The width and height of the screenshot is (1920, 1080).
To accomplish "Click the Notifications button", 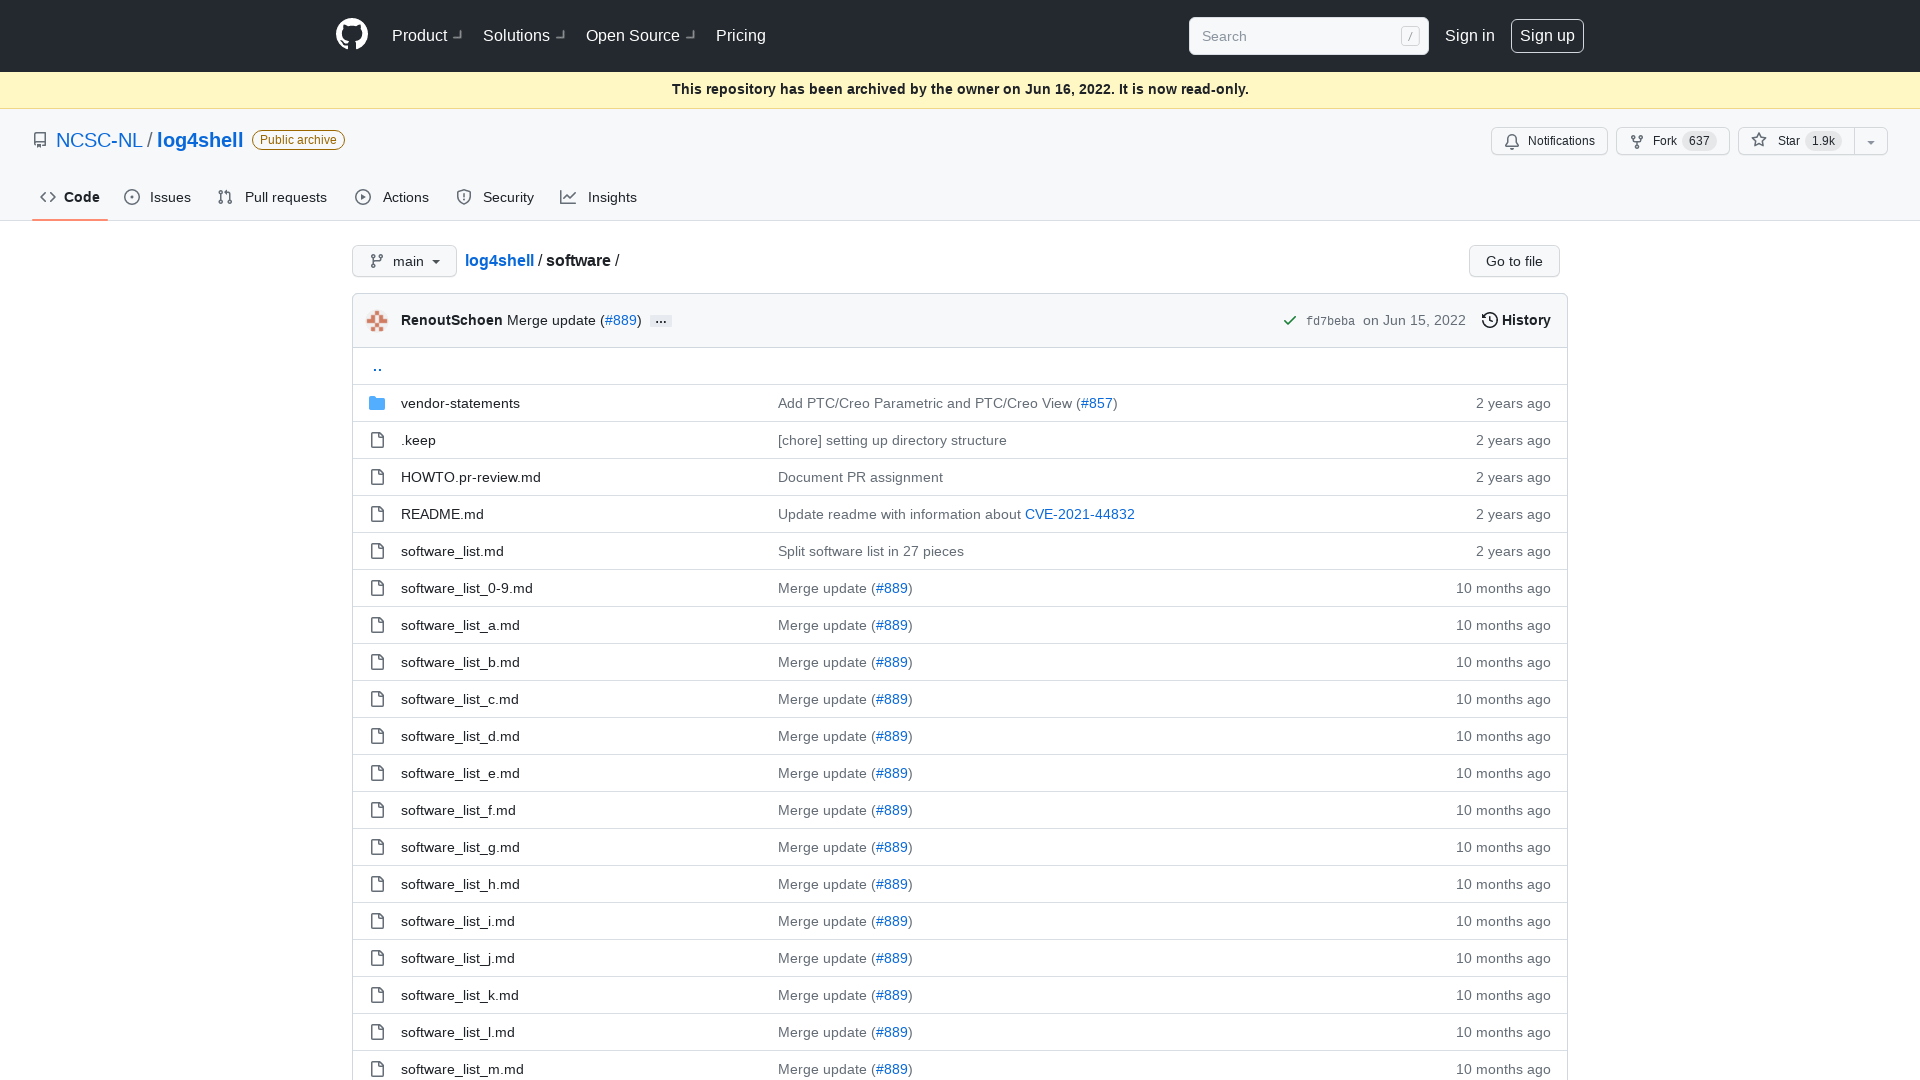I will coord(1549,141).
